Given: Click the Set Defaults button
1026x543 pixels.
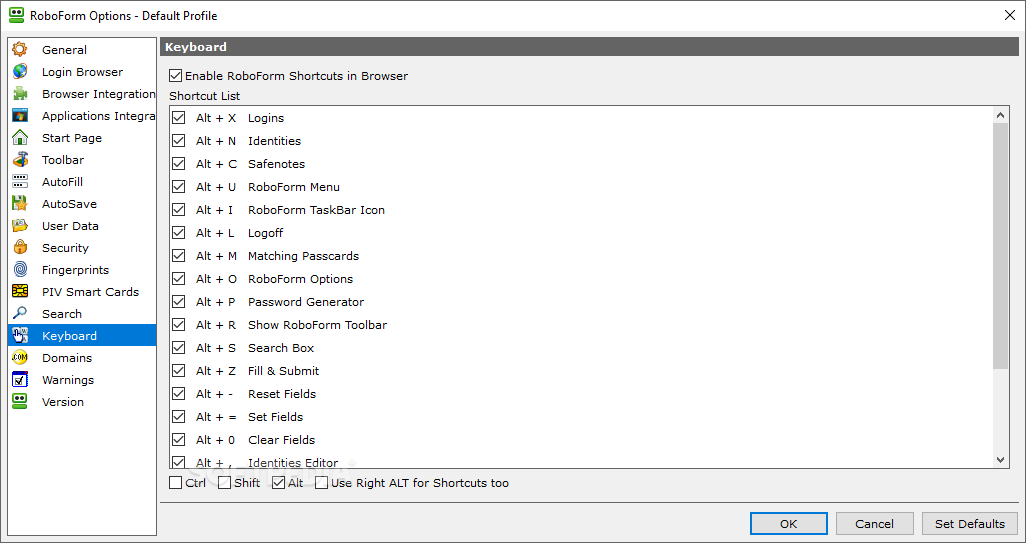Looking at the screenshot, I should coord(970,523).
